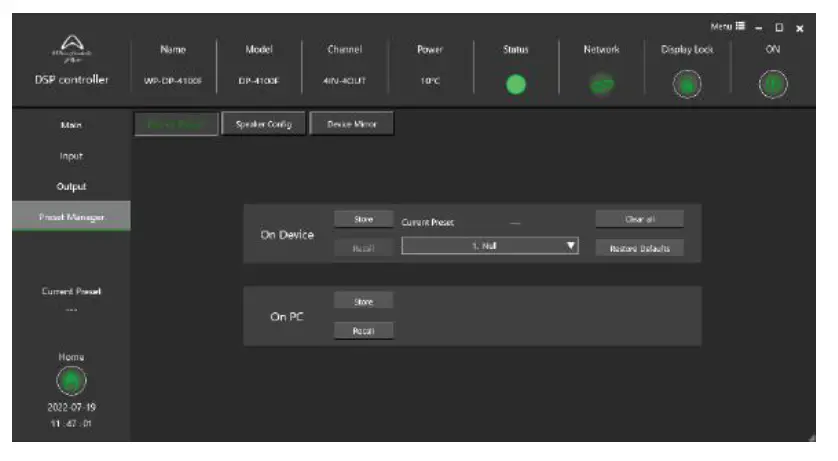Close the DSP controller window
This screenshot has height=461, width=838.
coord(800,28)
